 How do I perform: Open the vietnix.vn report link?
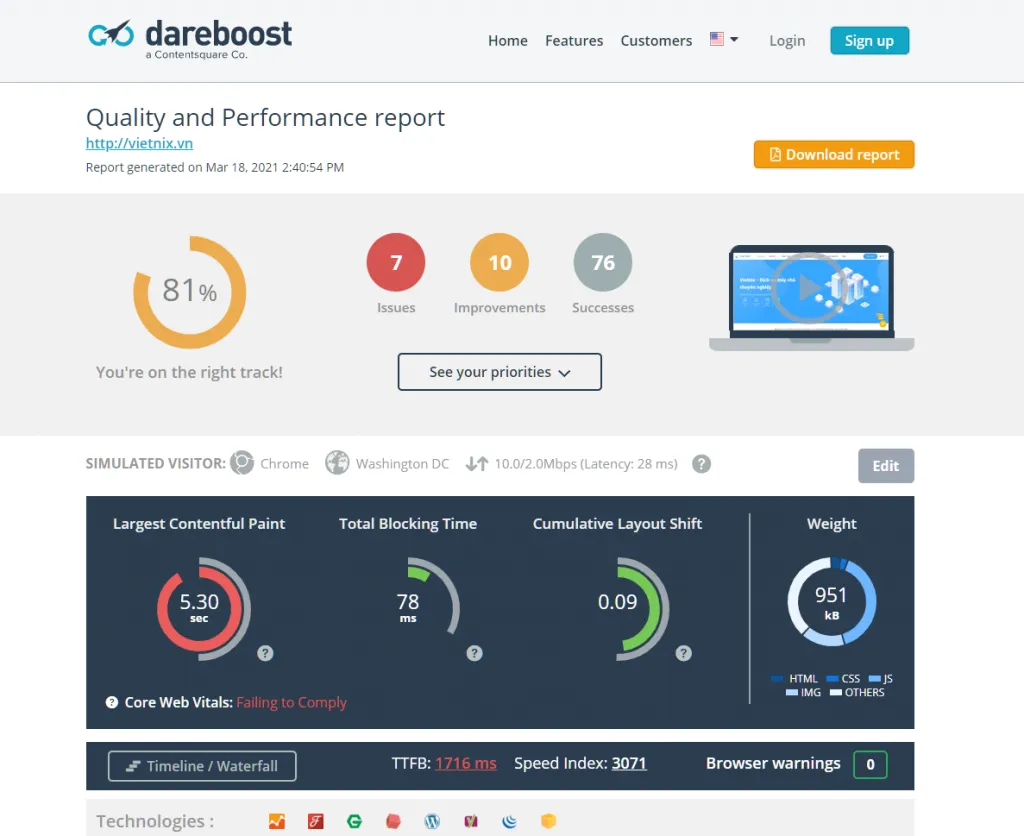pyautogui.click(x=139, y=143)
